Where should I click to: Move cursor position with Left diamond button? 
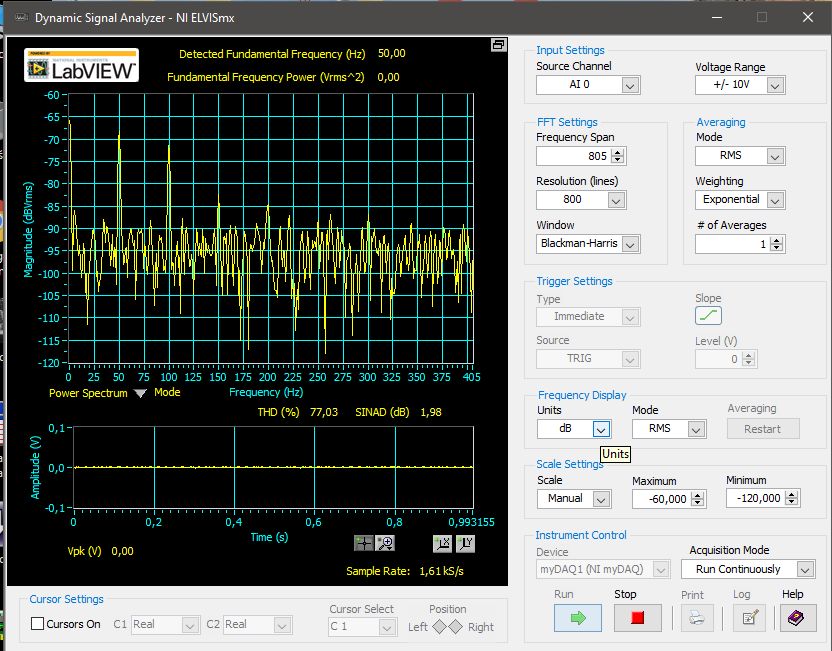[439, 627]
